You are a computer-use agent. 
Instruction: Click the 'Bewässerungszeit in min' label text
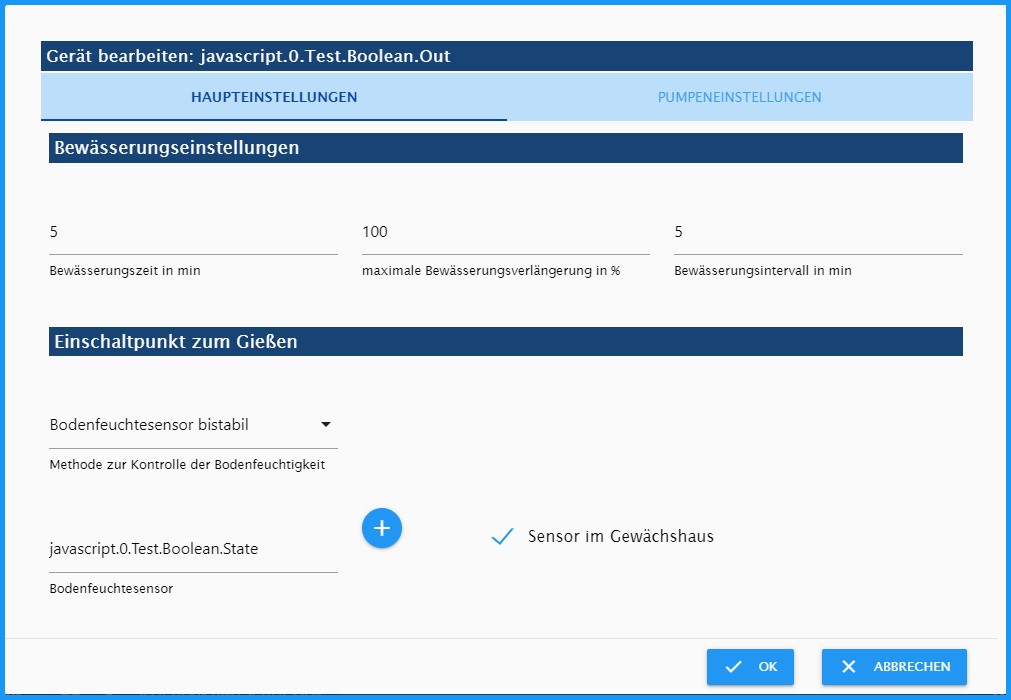tap(125, 271)
